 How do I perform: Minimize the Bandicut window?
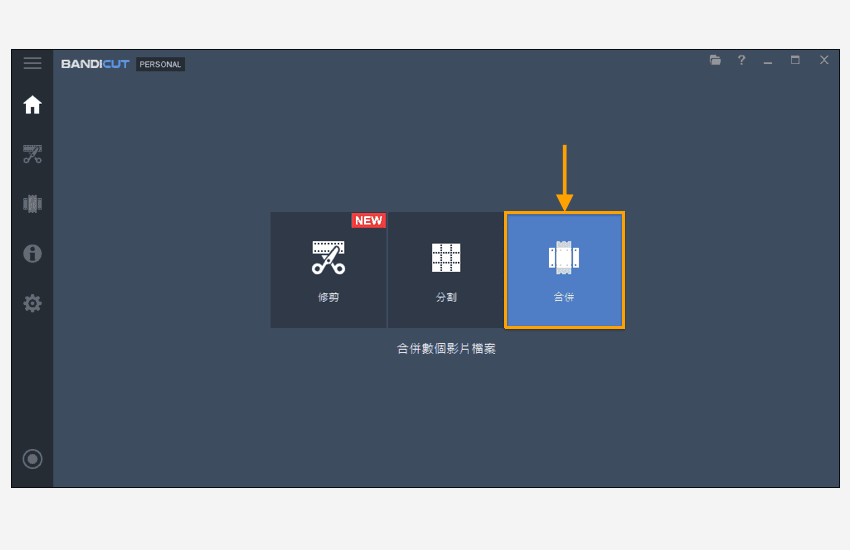[768, 61]
